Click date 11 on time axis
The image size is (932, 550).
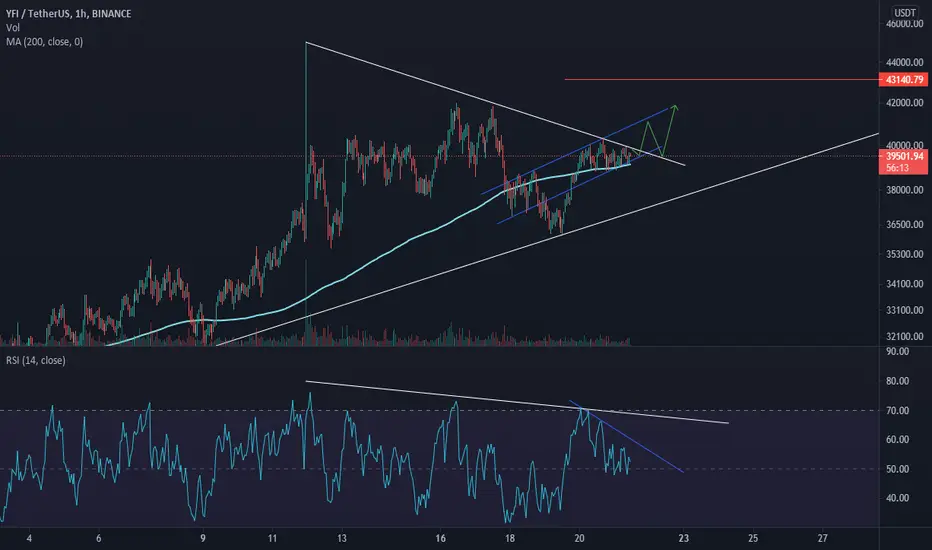272,539
